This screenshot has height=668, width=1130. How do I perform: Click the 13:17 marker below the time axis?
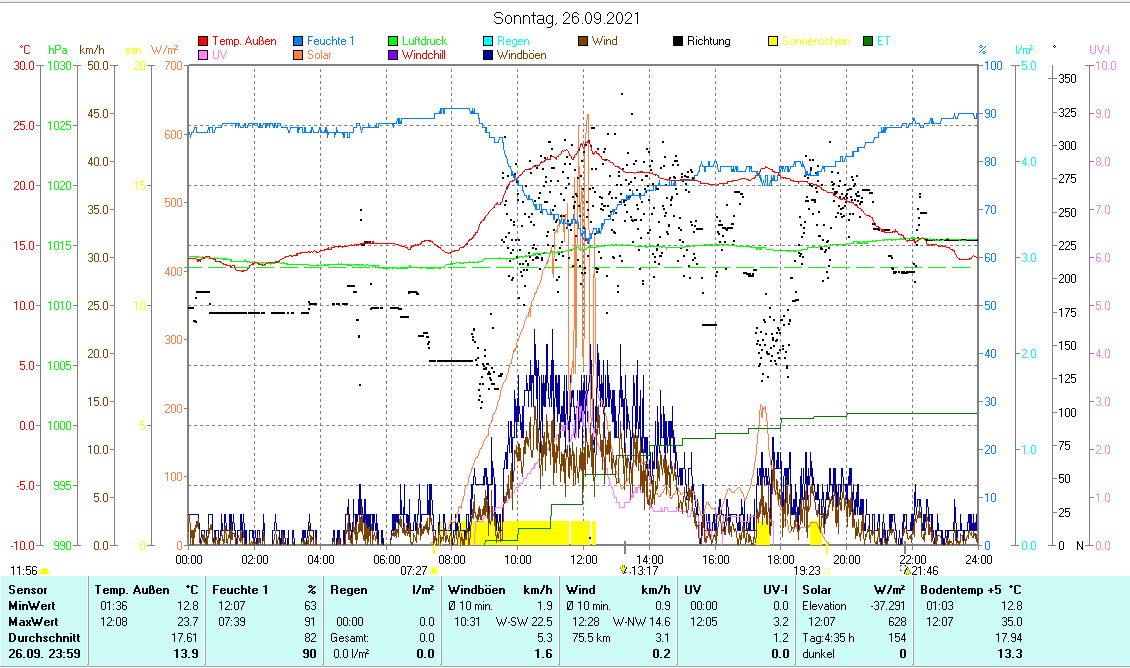coord(642,571)
